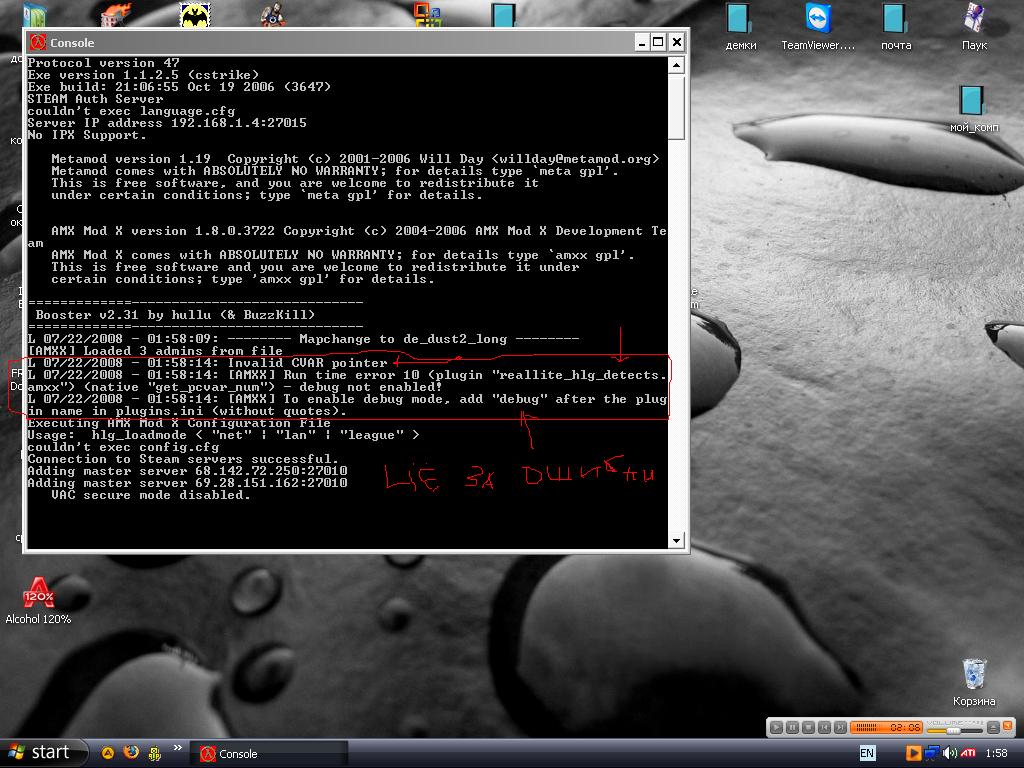Click the 'Booster v2.31 by hullu' line
The image size is (1024, 768).
(175, 315)
